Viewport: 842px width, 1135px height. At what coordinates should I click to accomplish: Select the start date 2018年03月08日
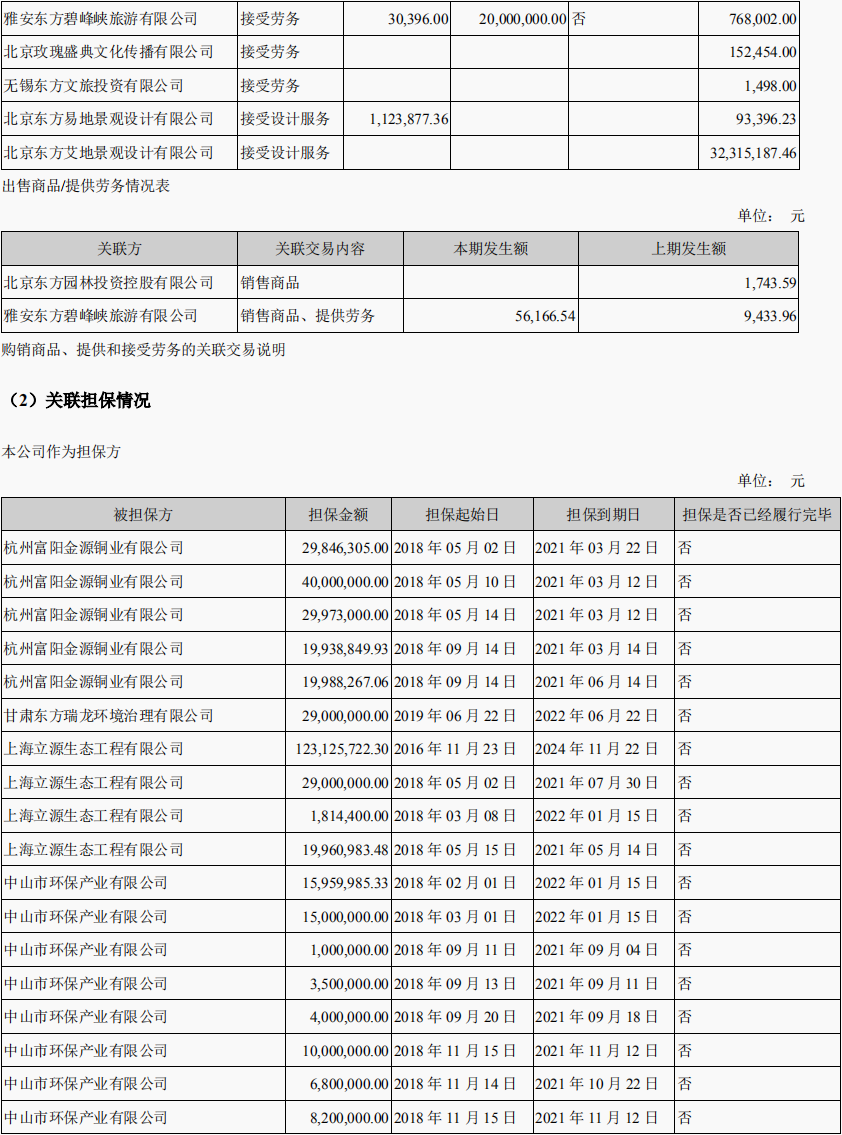[x=455, y=817]
